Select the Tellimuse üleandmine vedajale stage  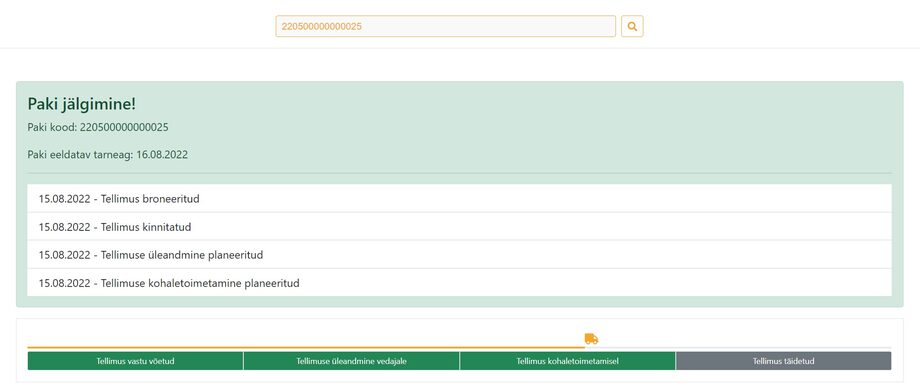[x=351, y=361]
